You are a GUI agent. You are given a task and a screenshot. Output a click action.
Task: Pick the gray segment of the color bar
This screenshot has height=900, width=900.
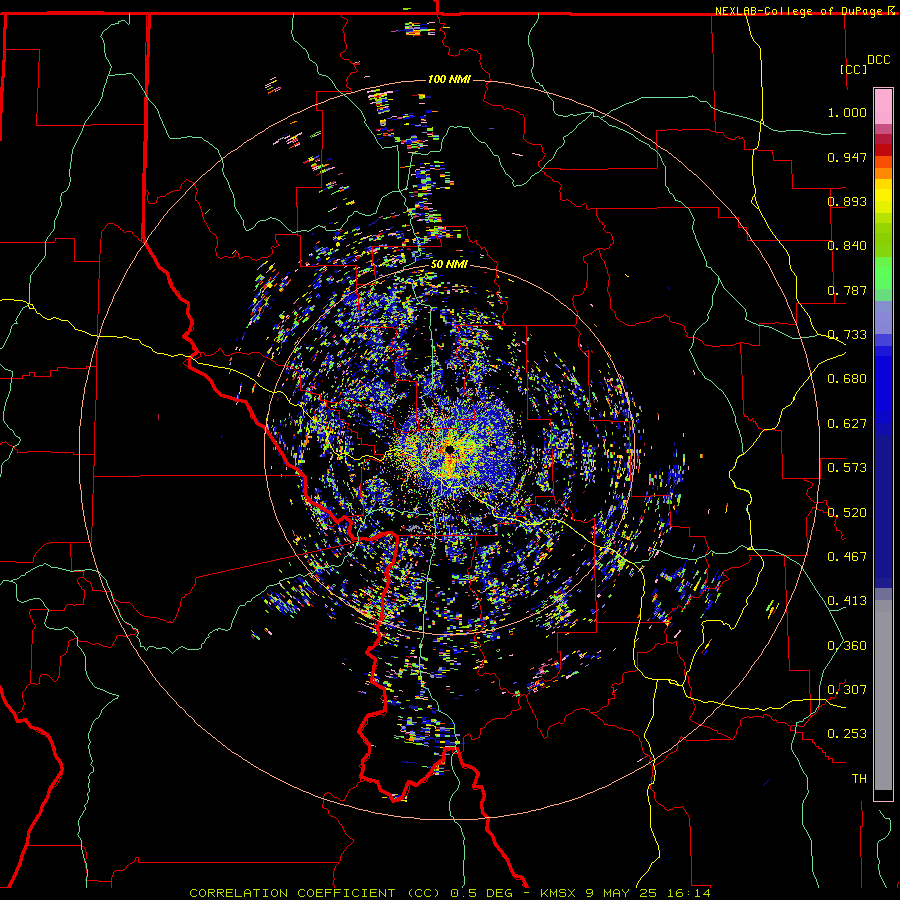click(x=883, y=695)
